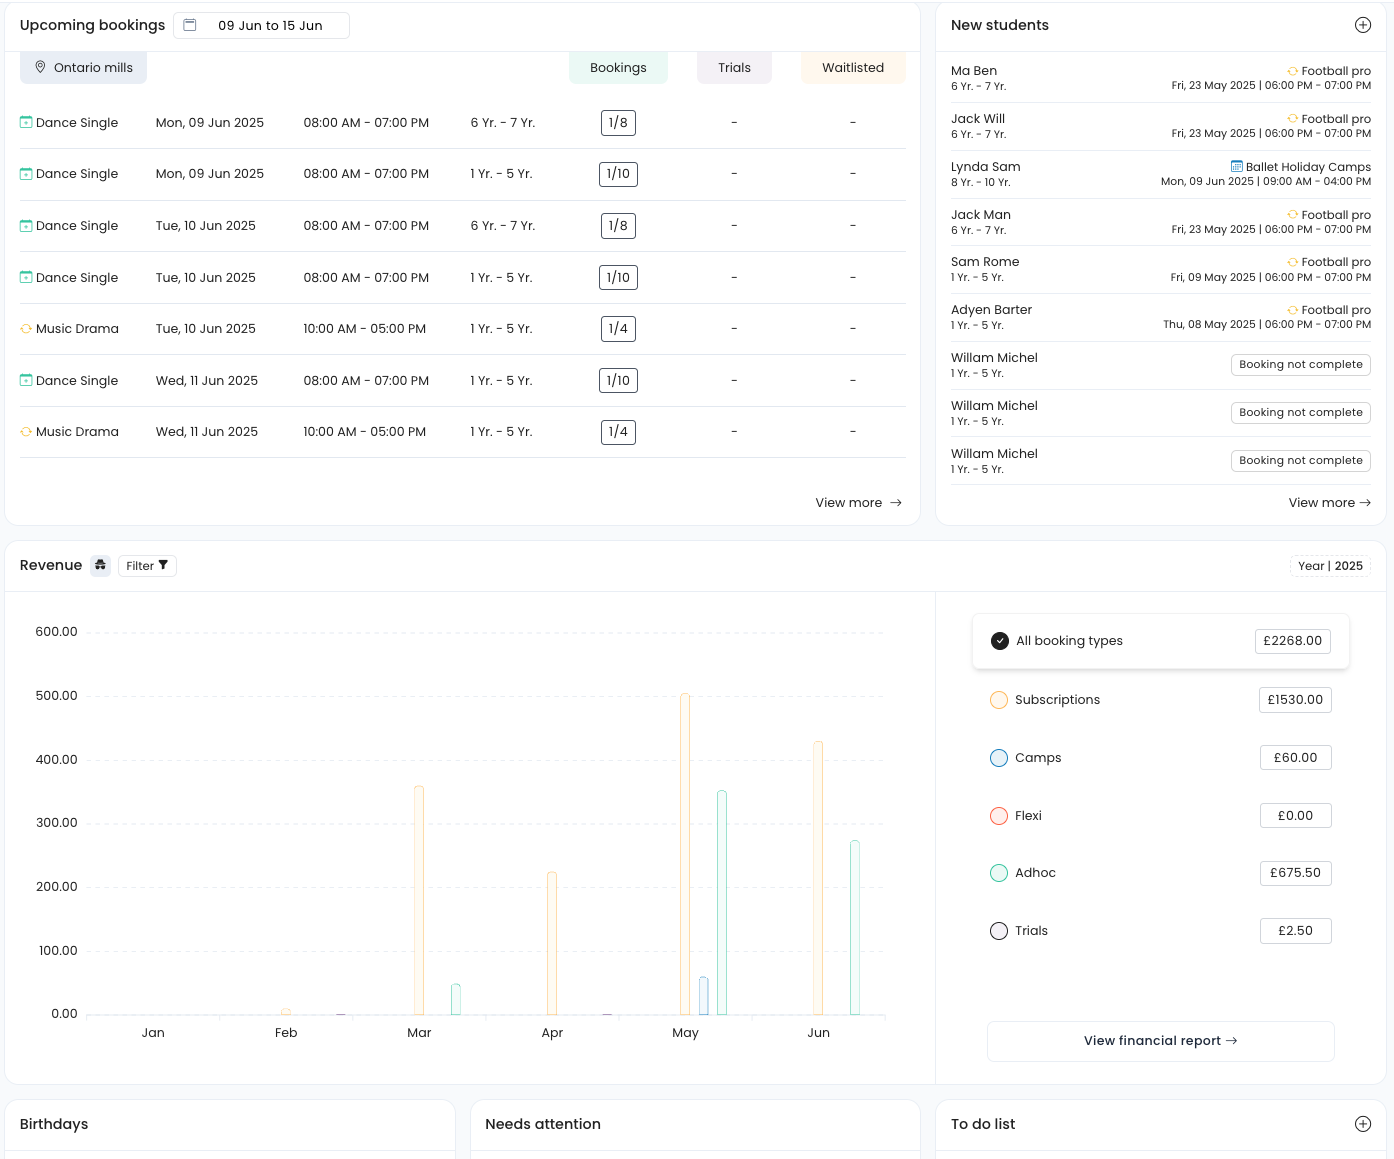Click the plus icon in New students
This screenshot has width=1394, height=1159.
[1363, 25]
